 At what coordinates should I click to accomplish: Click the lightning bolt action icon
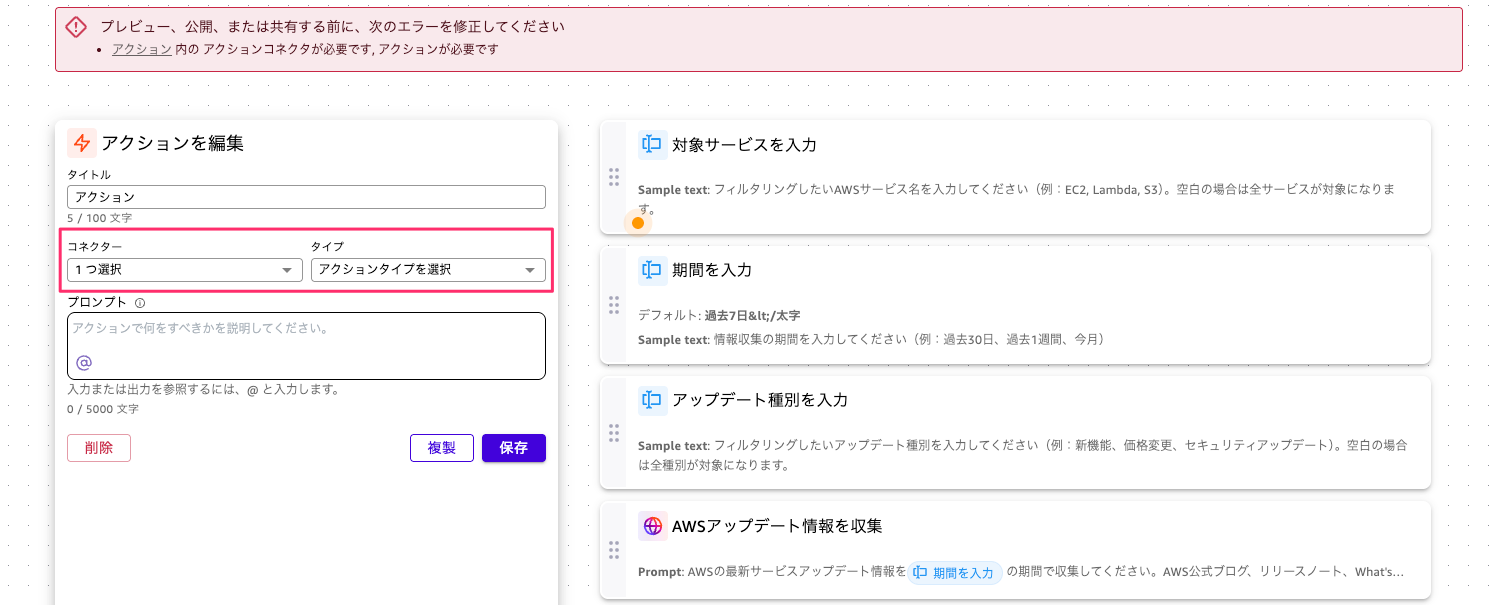(x=82, y=143)
